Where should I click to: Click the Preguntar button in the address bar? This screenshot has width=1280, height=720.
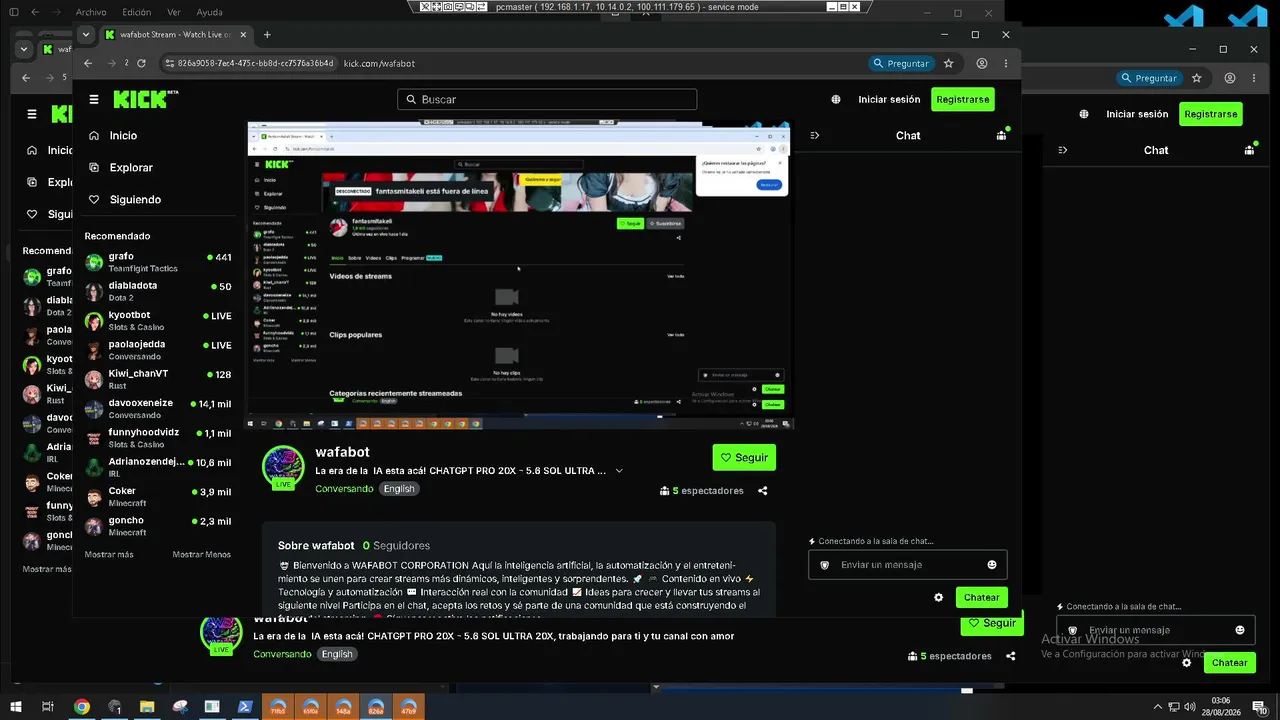(x=901, y=63)
